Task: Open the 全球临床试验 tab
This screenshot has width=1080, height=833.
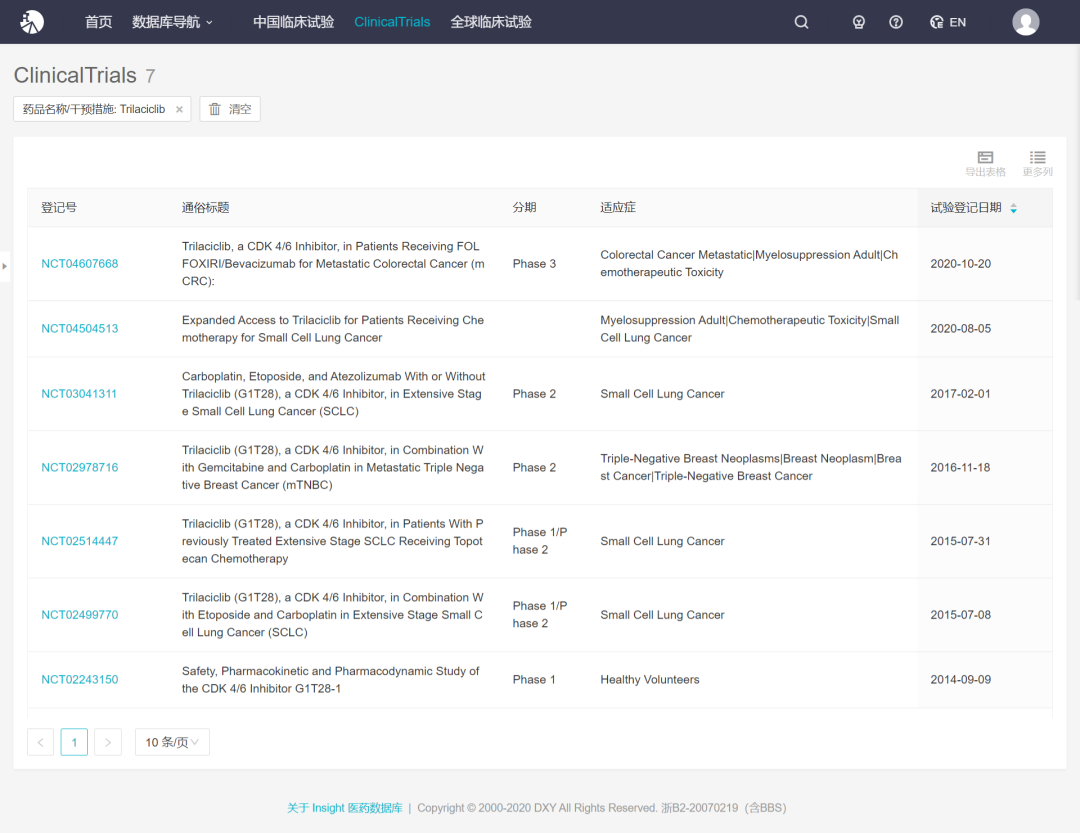Action: point(491,22)
